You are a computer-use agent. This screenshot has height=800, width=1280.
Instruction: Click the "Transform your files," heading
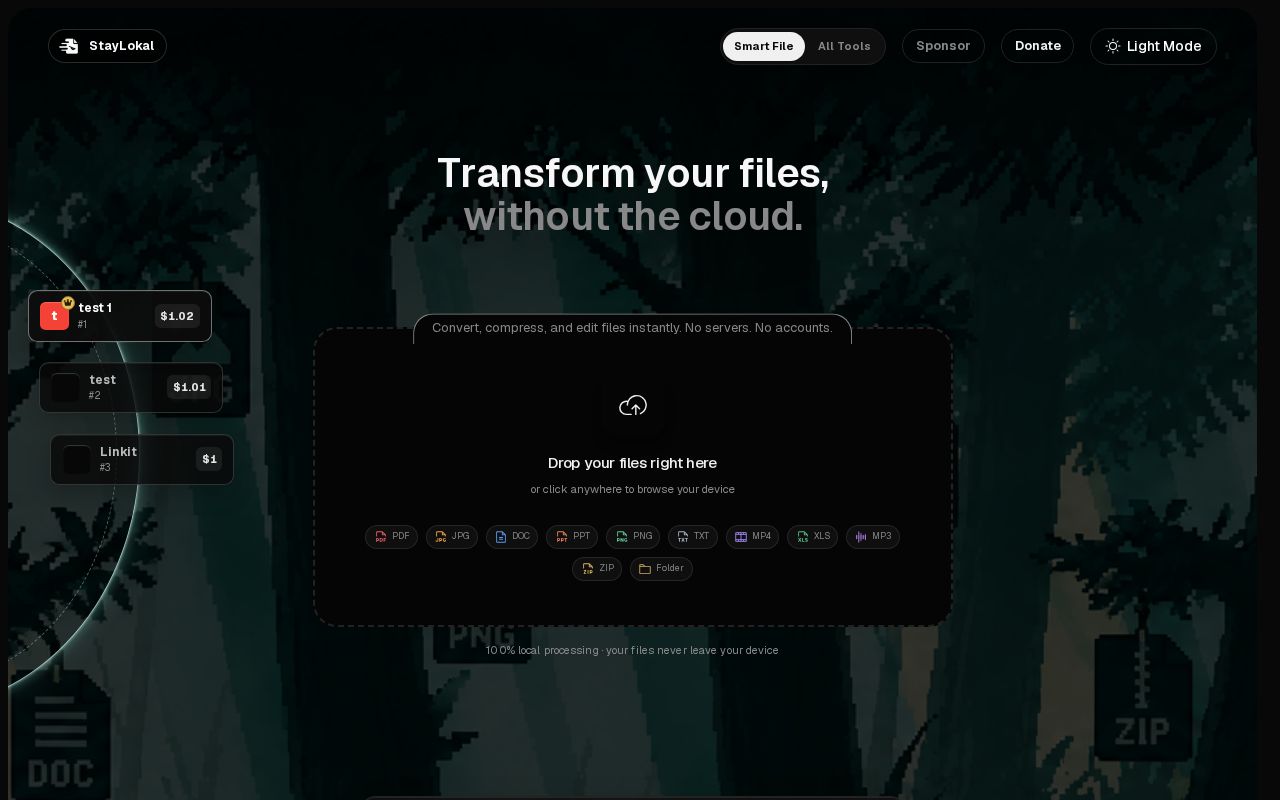633,173
